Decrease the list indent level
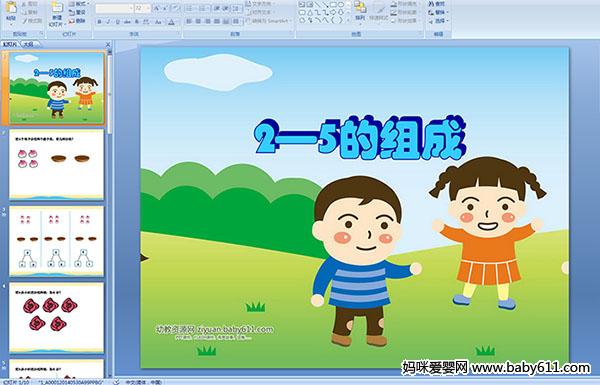Screen dimensions: 600x385 point(217,8)
